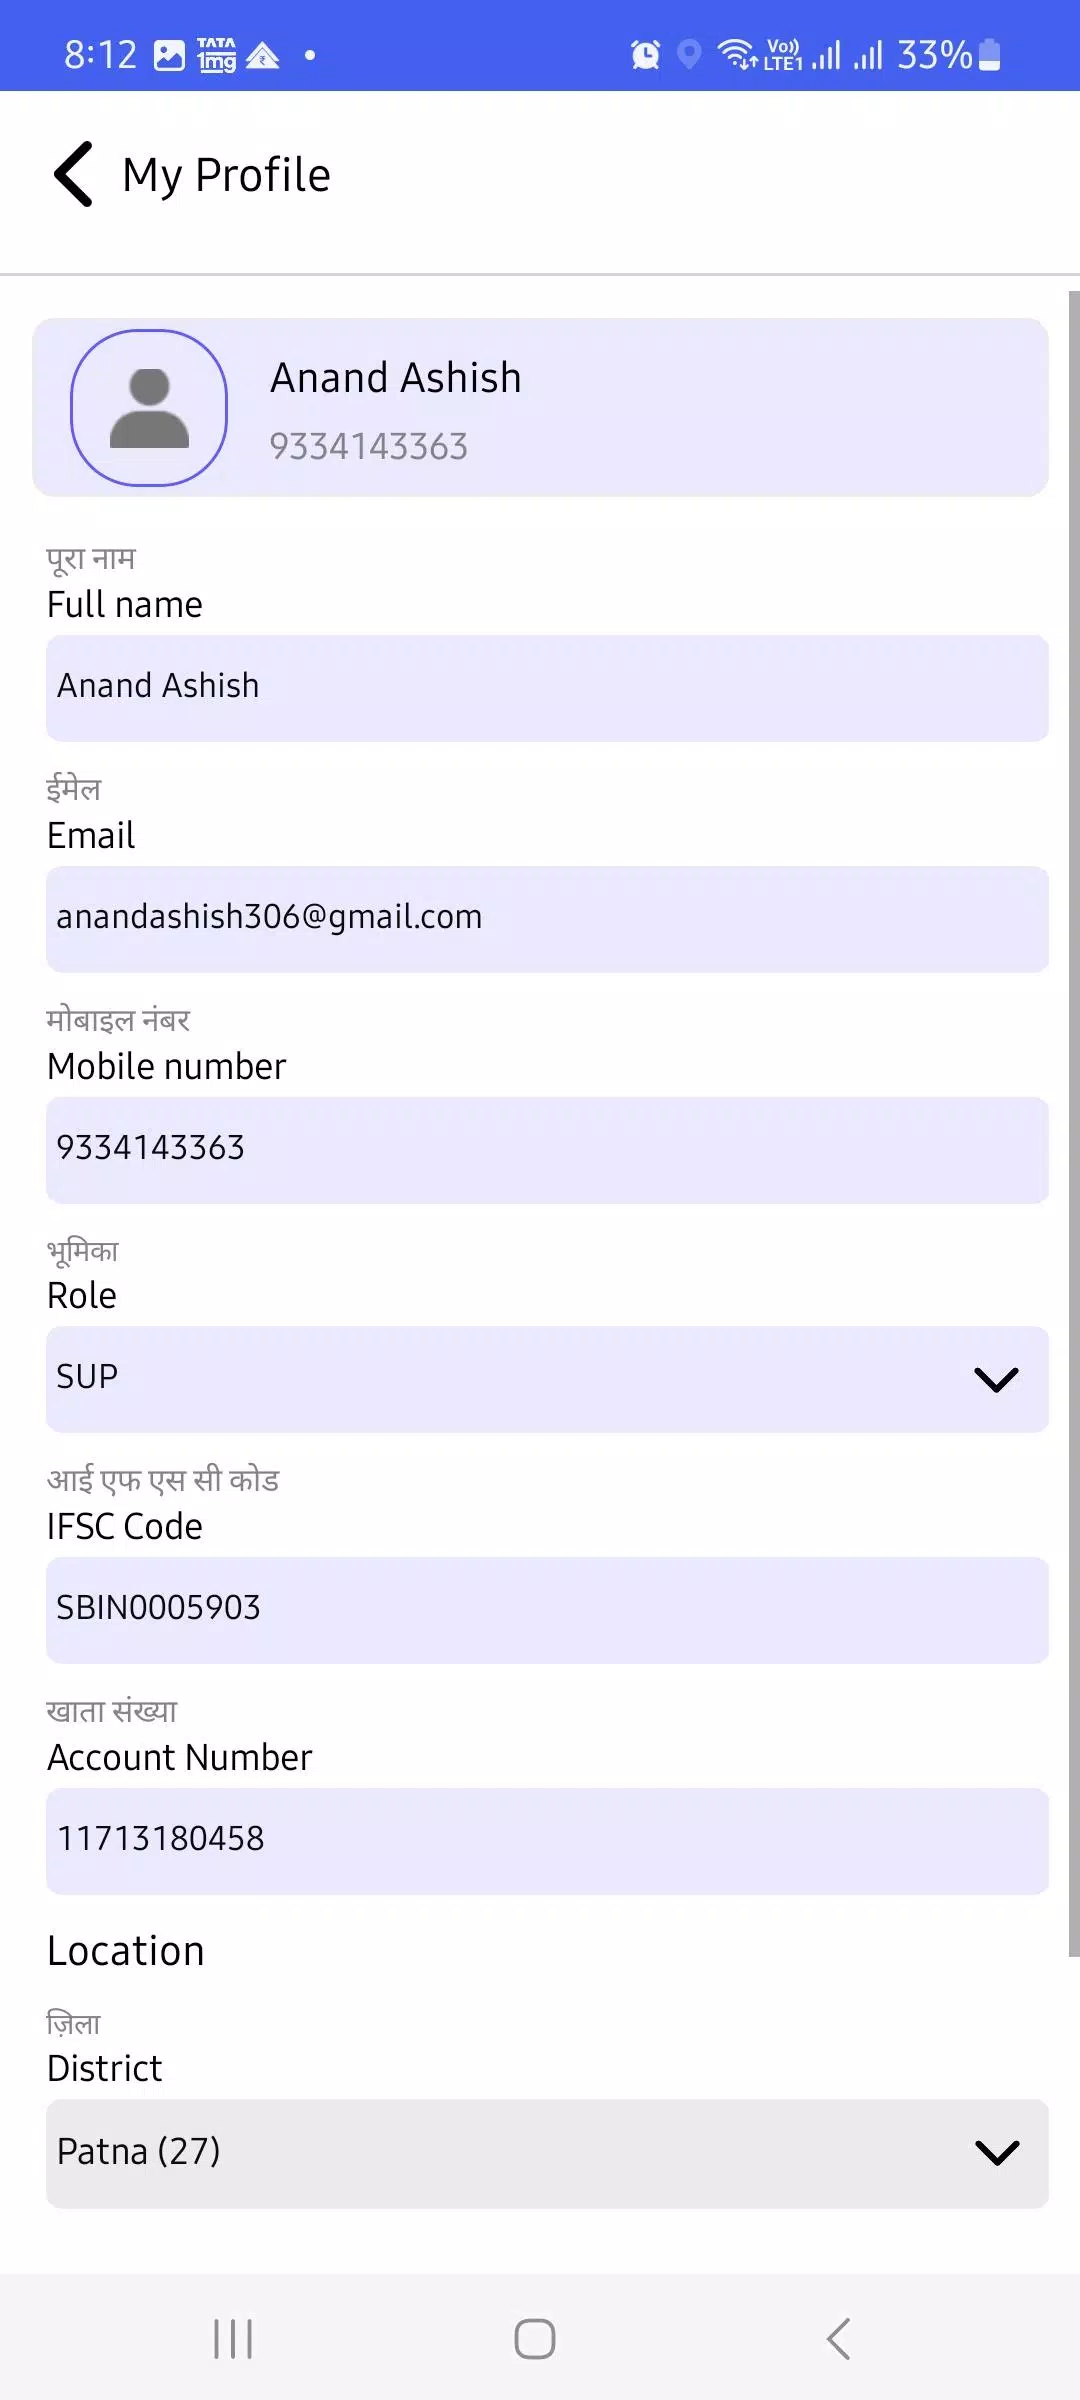Image resolution: width=1080 pixels, height=2400 pixels.
Task: Click the District dropdown chevron arrow
Action: tap(996, 2153)
